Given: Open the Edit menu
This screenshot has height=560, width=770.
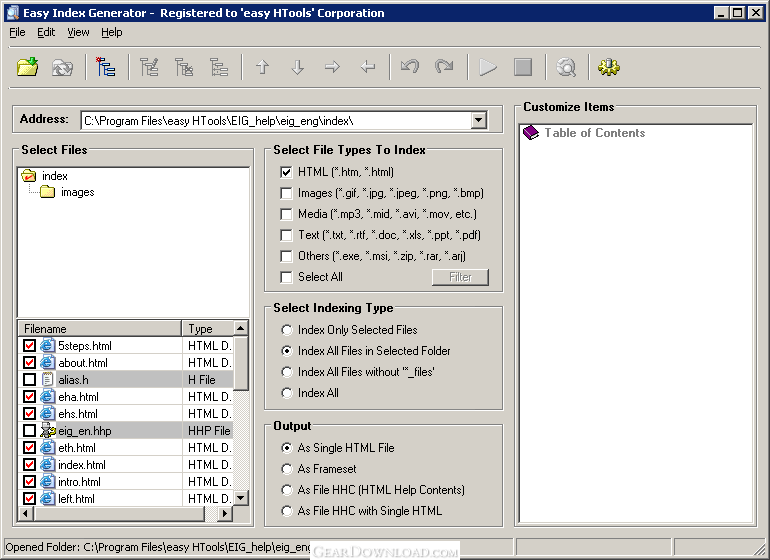Looking at the screenshot, I should pos(46,32).
